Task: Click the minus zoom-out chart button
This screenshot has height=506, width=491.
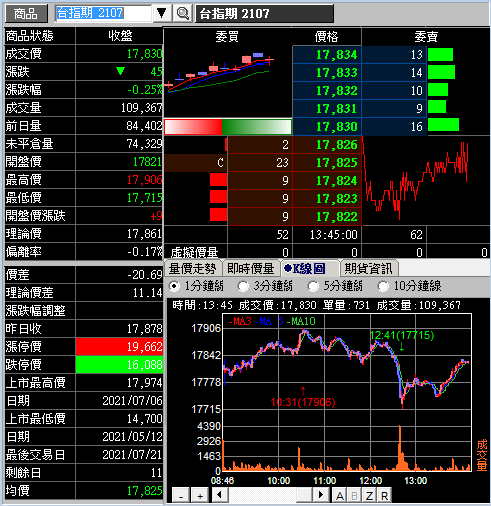Action: 181,496
